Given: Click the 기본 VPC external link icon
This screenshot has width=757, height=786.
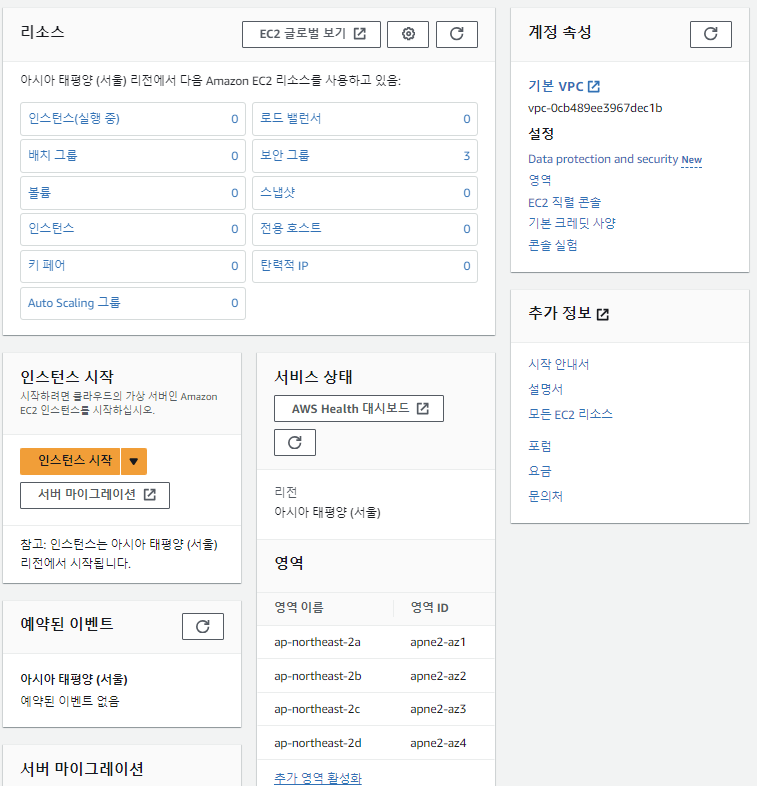Looking at the screenshot, I should tap(594, 86).
